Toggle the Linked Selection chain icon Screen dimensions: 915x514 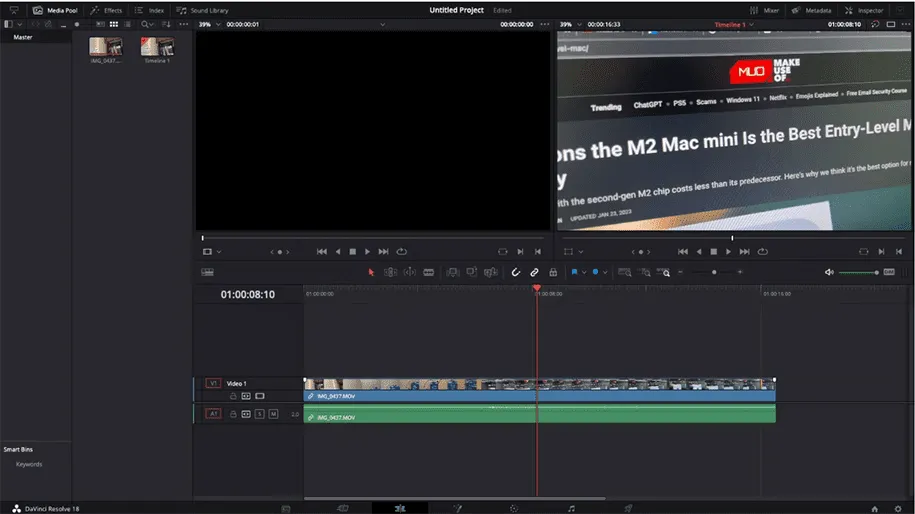tap(534, 272)
